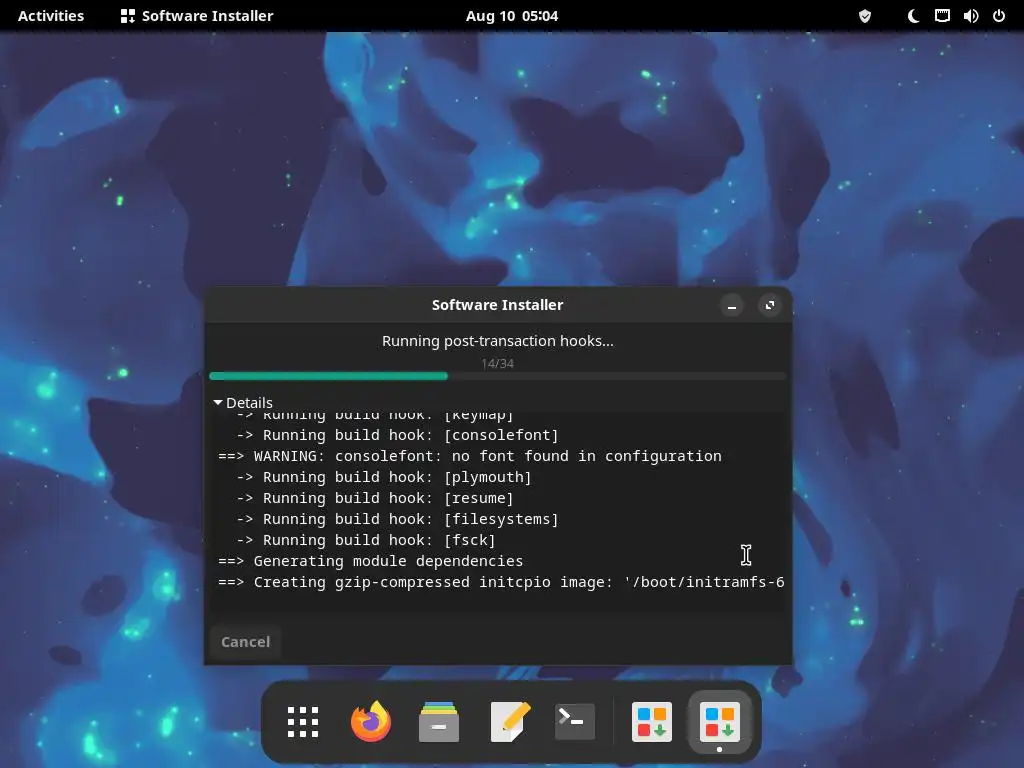Click the filesystems build hook log line

point(398,519)
